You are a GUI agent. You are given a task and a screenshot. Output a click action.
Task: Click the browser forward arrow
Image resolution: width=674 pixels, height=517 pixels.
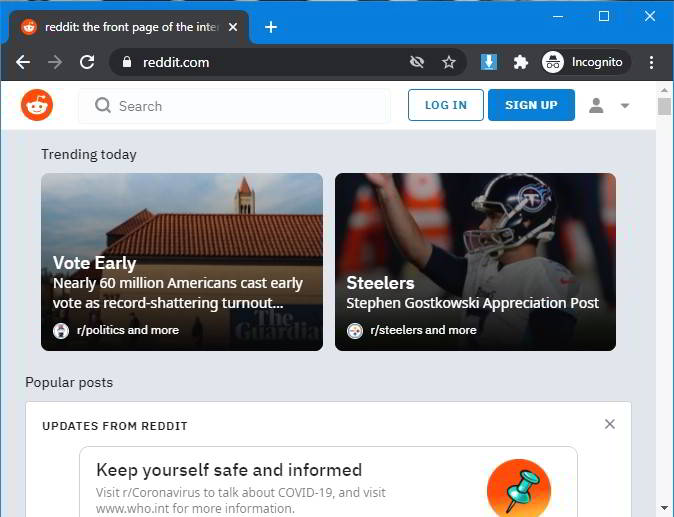pos(55,62)
